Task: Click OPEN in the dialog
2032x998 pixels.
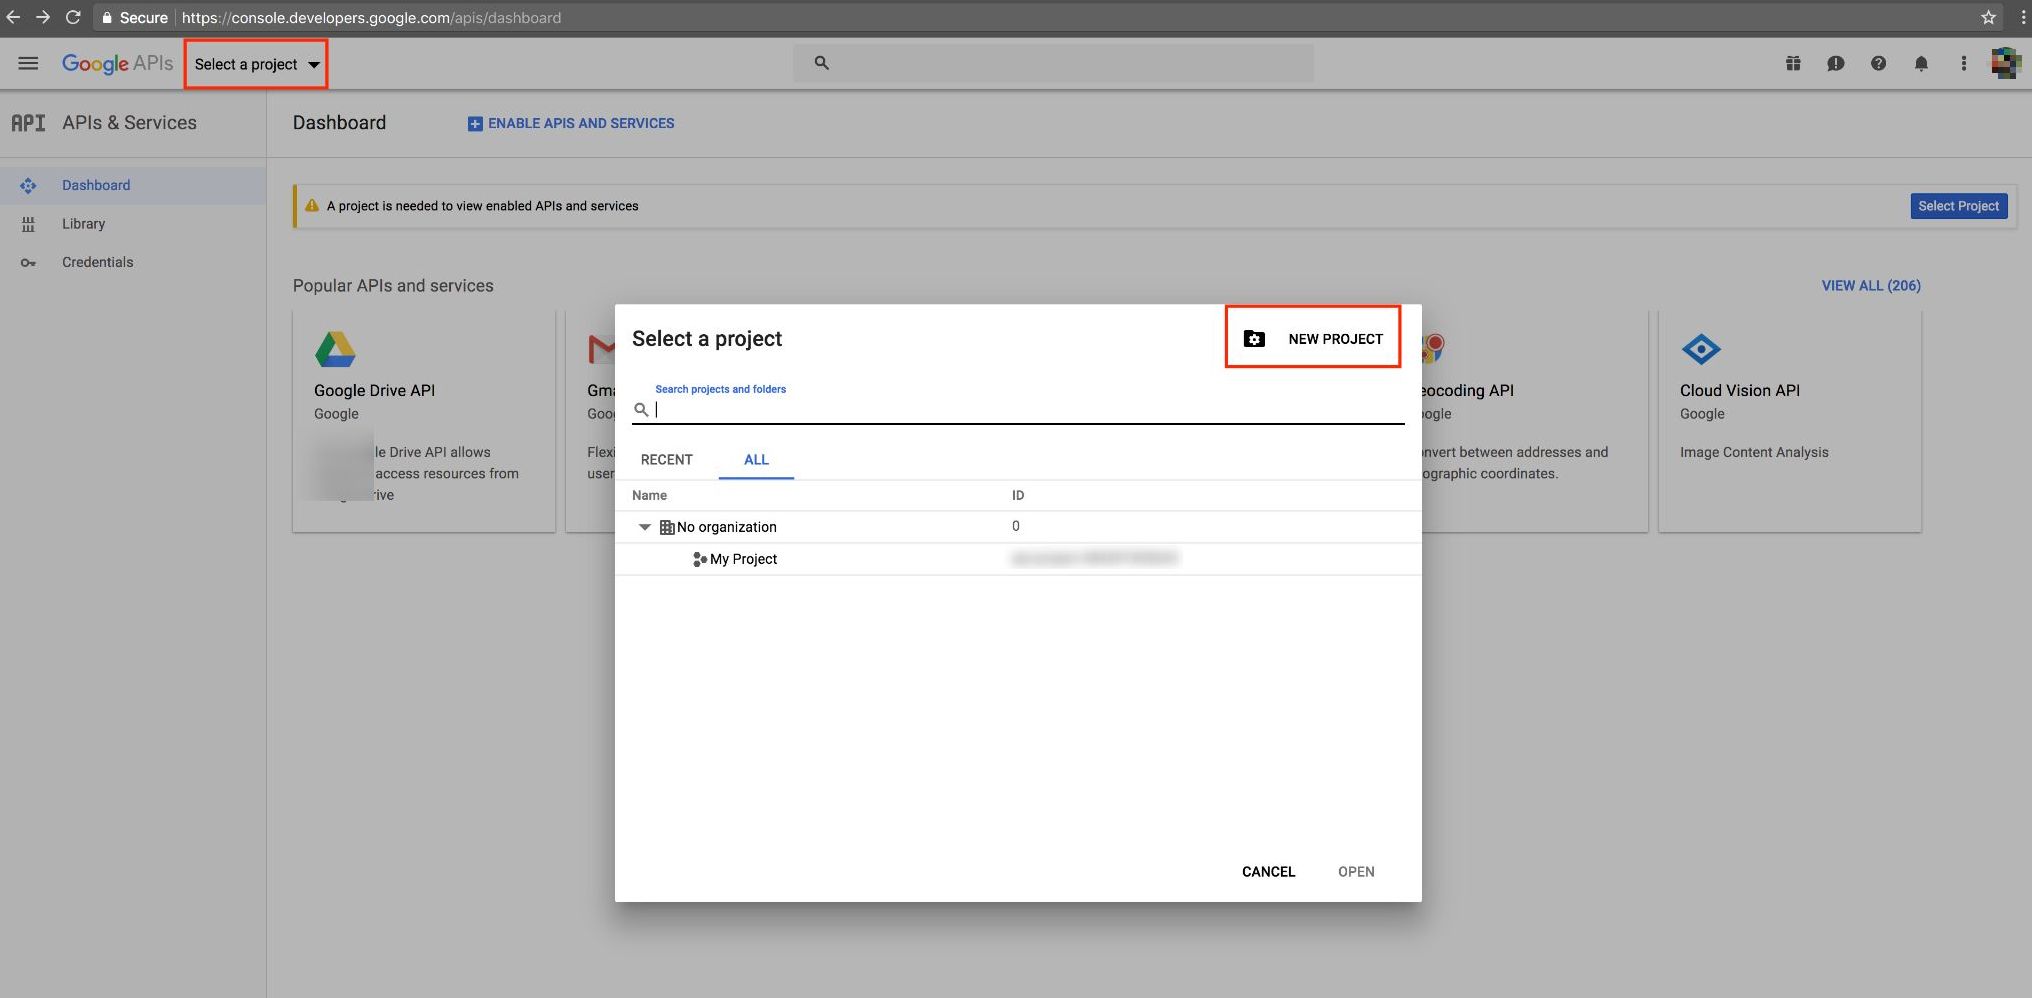Action: pyautogui.click(x=1356, y=871)
